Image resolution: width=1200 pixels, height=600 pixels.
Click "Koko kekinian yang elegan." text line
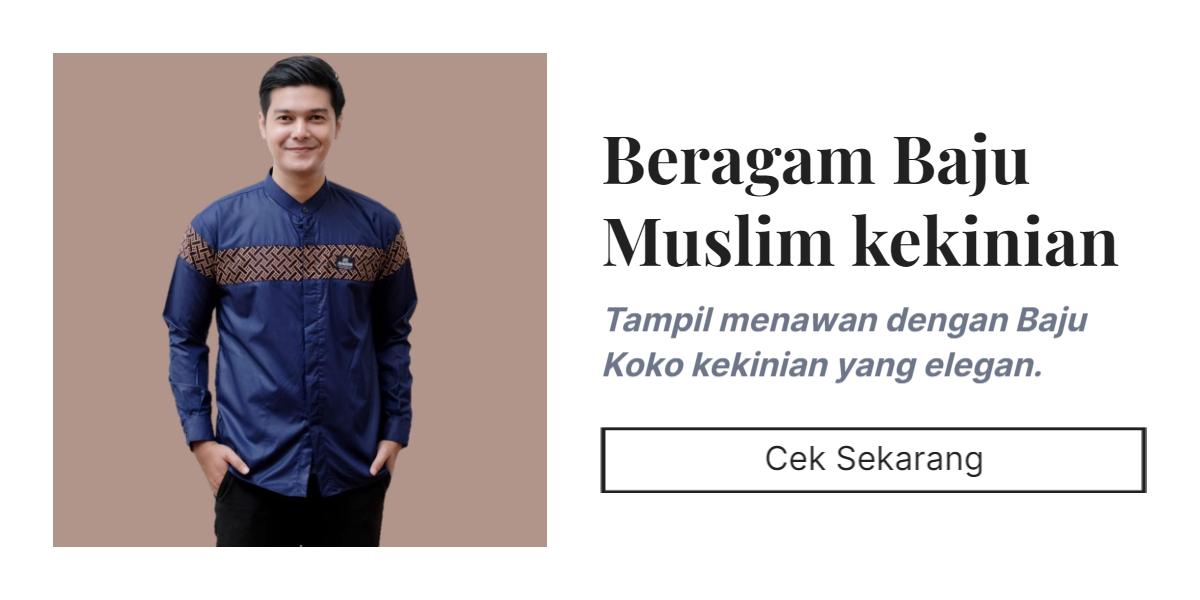(822, 365)
